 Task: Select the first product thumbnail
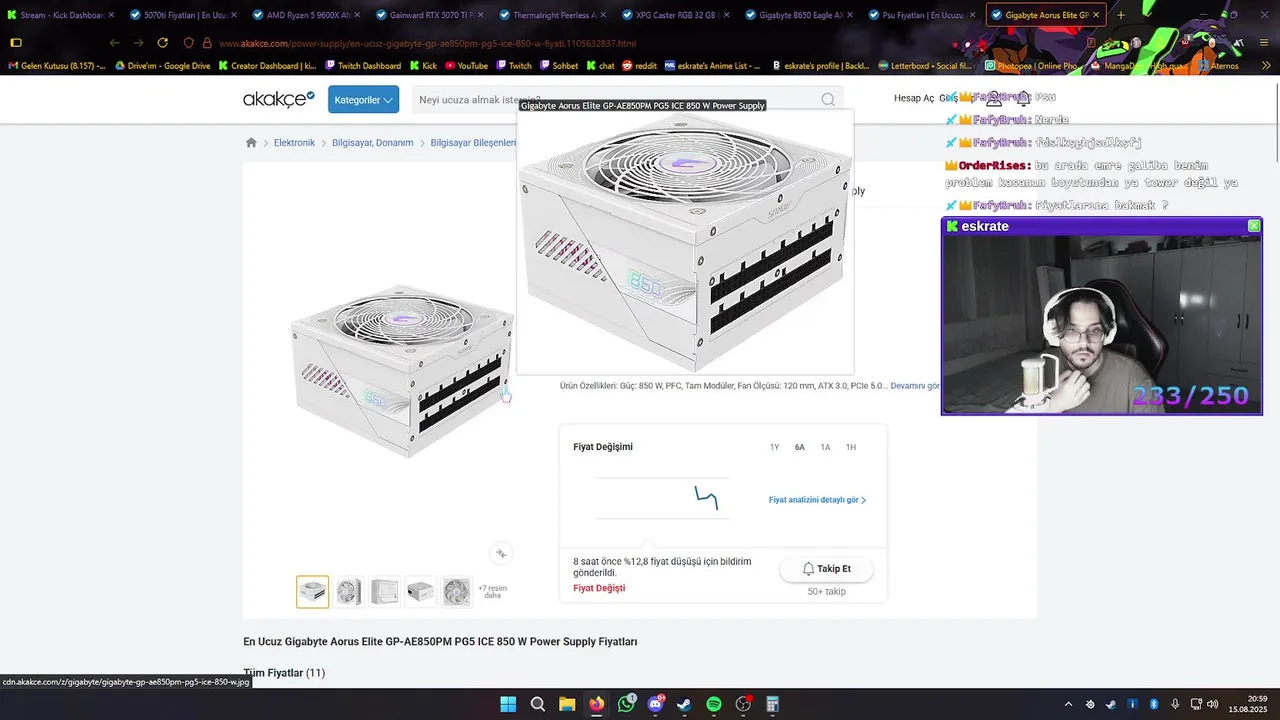click(x=312, y=592)
